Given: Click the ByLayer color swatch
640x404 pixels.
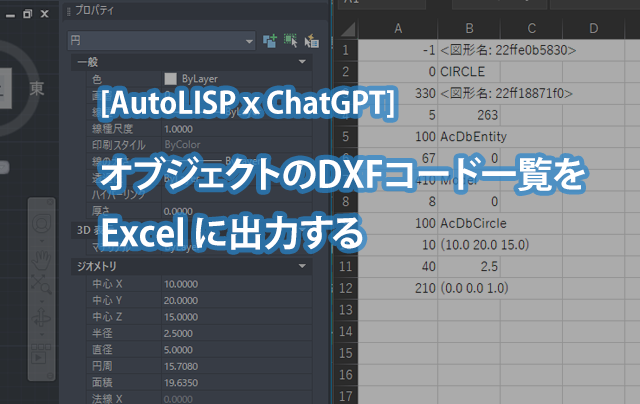Looking at the screenshot, I should coord(170,78).
